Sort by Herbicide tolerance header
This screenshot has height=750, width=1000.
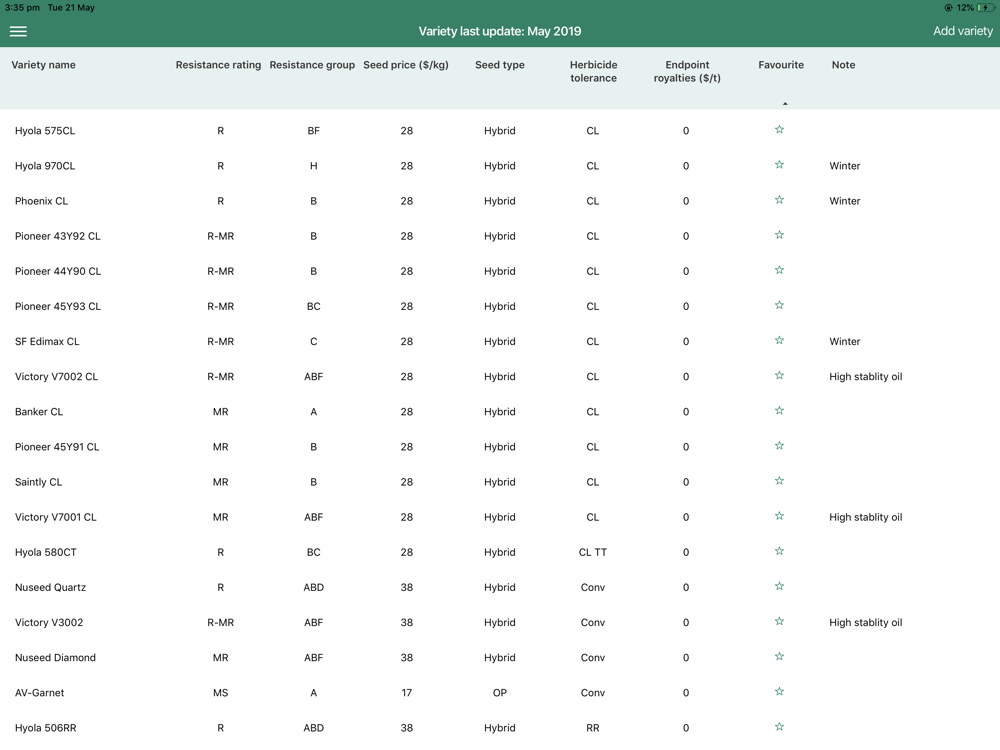tap(593, 71)
